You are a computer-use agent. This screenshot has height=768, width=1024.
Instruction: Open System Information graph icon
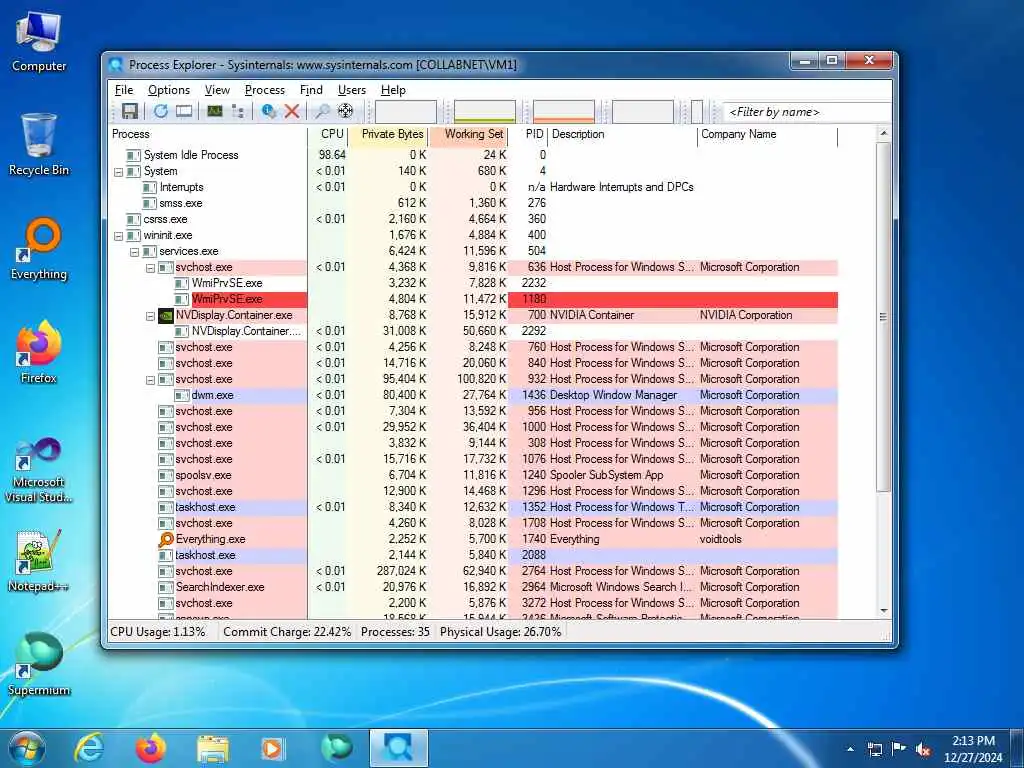[215, 112]
